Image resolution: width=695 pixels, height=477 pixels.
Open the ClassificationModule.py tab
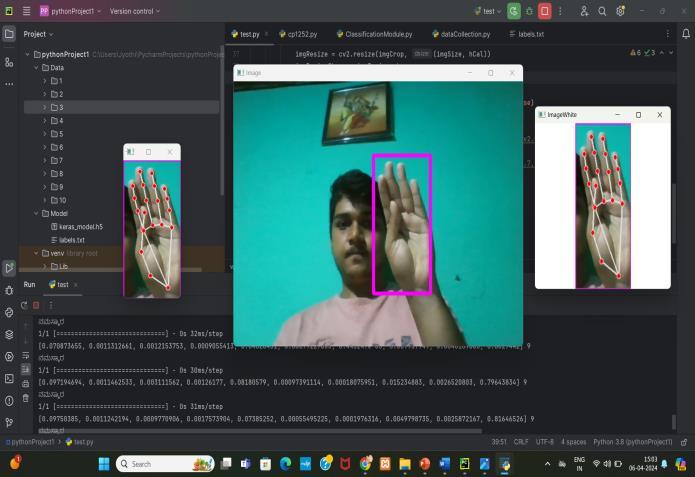375,34
